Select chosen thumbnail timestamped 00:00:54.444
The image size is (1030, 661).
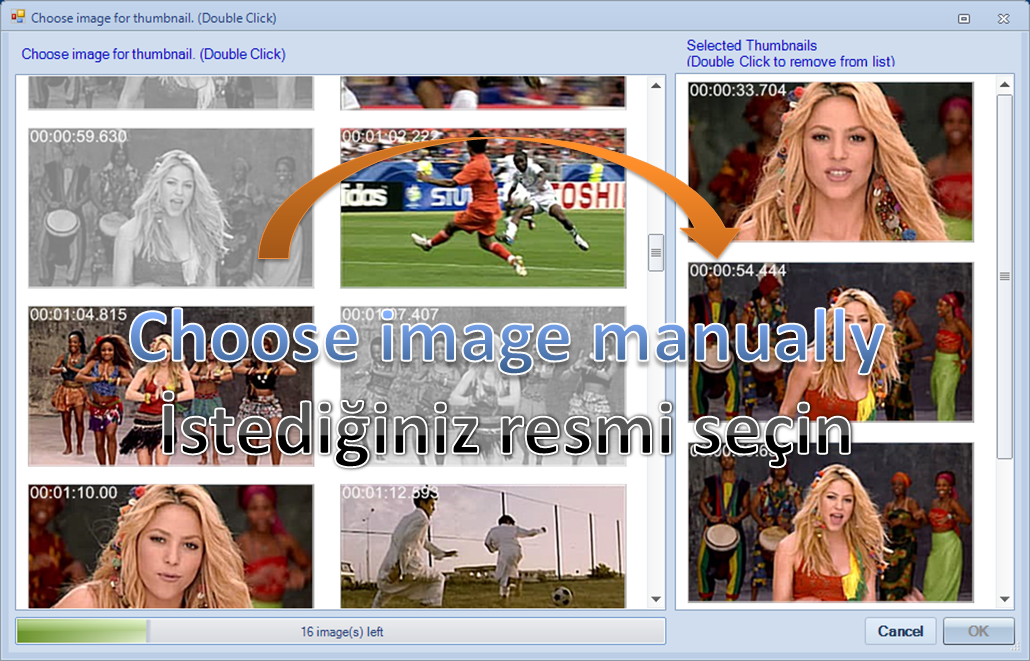click(830, 342)
